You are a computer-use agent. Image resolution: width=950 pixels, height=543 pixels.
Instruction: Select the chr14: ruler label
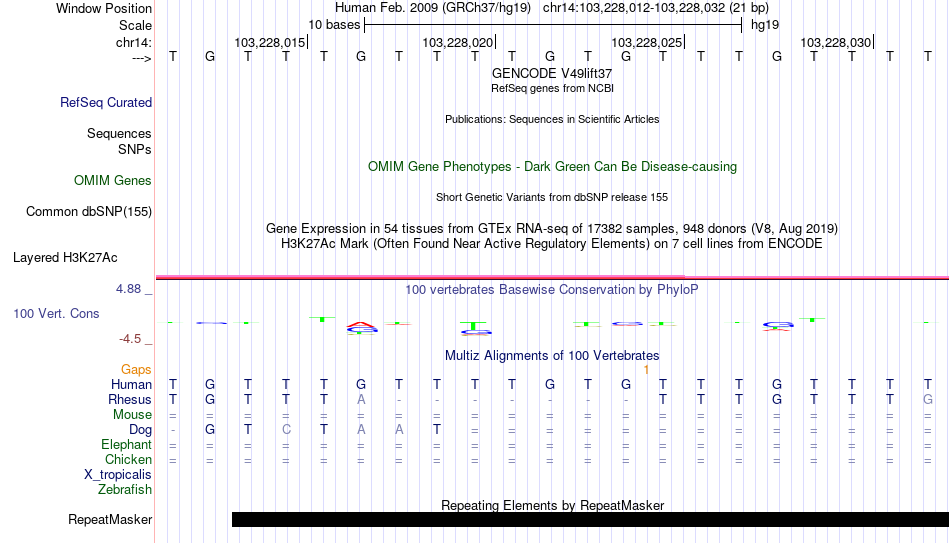133,42
